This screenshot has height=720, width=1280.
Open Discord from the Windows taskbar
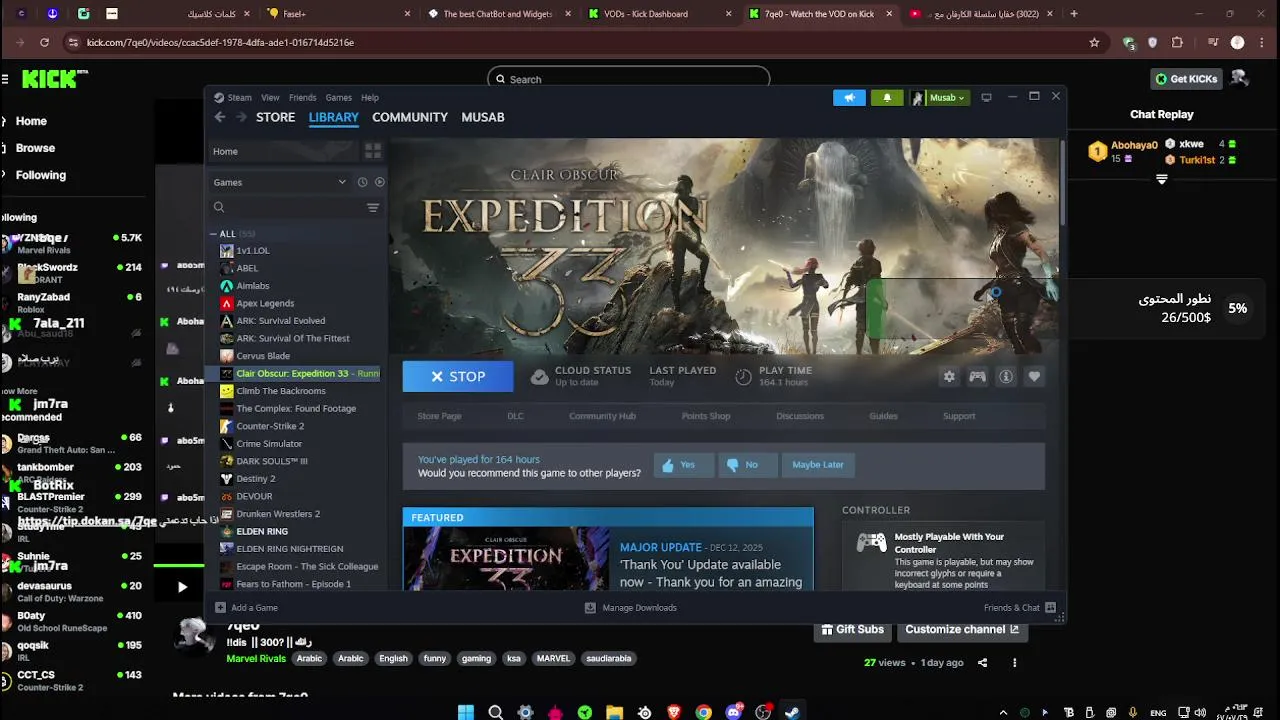[733, 712]
